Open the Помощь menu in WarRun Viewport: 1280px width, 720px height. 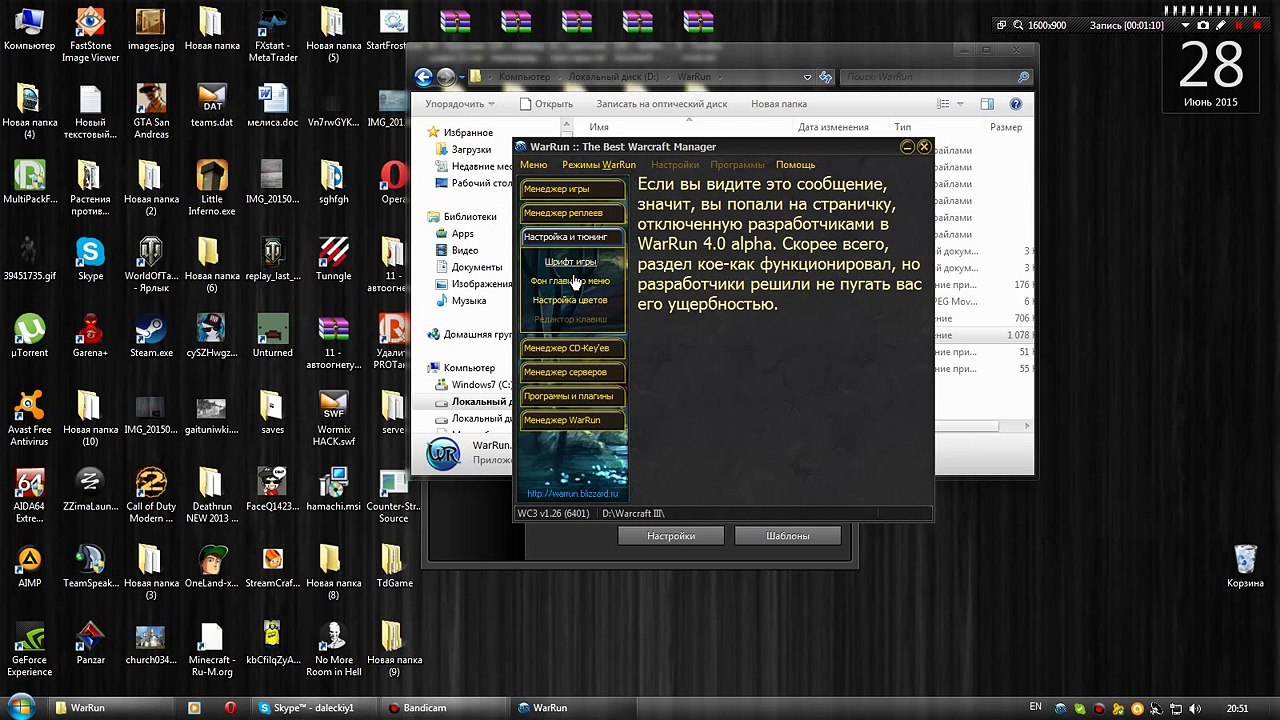(x=795, y=165)
